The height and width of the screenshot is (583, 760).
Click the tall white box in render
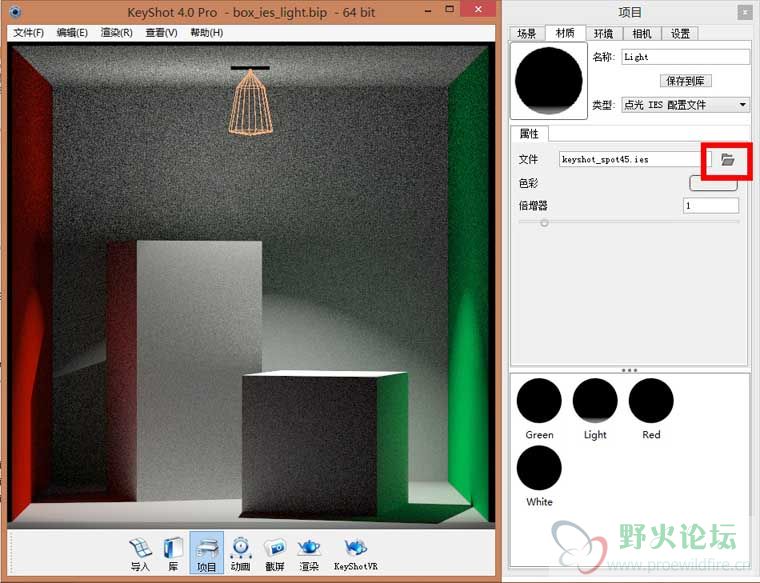tap(199, 371)
